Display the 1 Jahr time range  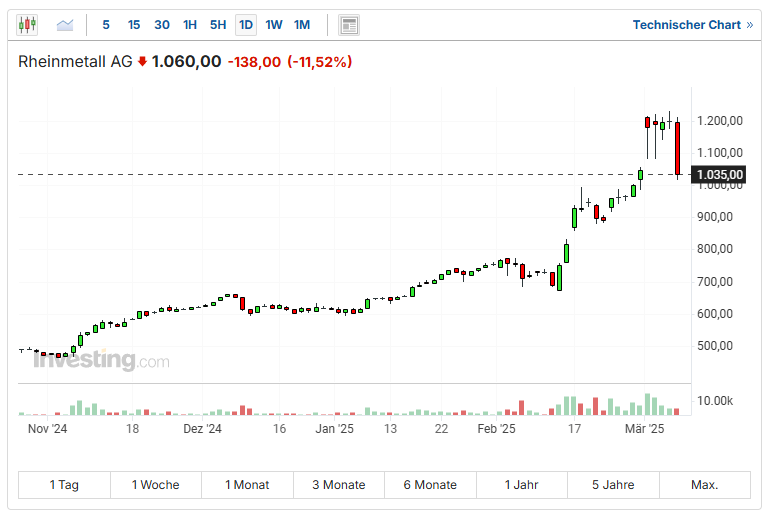click(x=521, y=485)
